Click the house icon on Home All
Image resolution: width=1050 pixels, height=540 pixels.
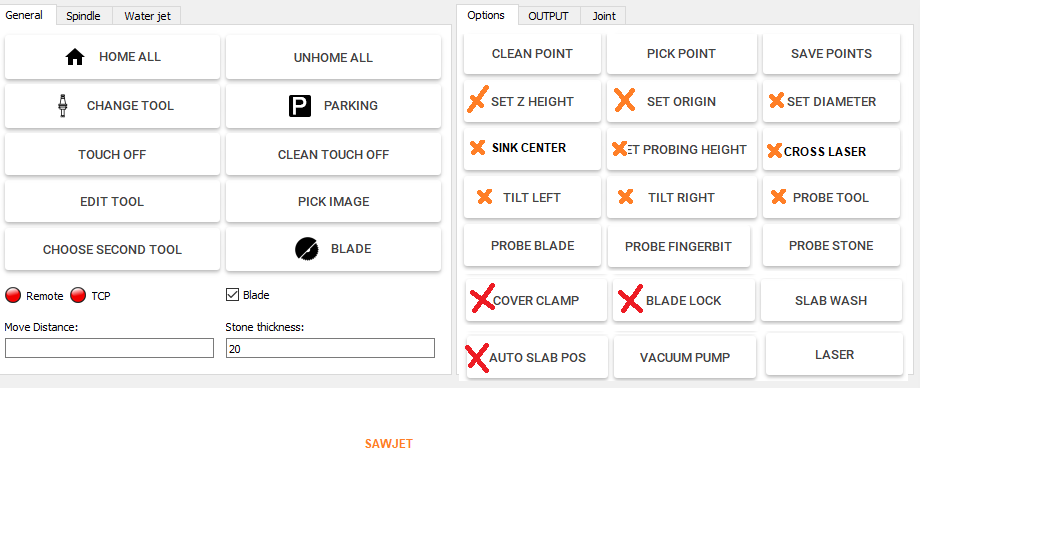[x=75, y=57]
